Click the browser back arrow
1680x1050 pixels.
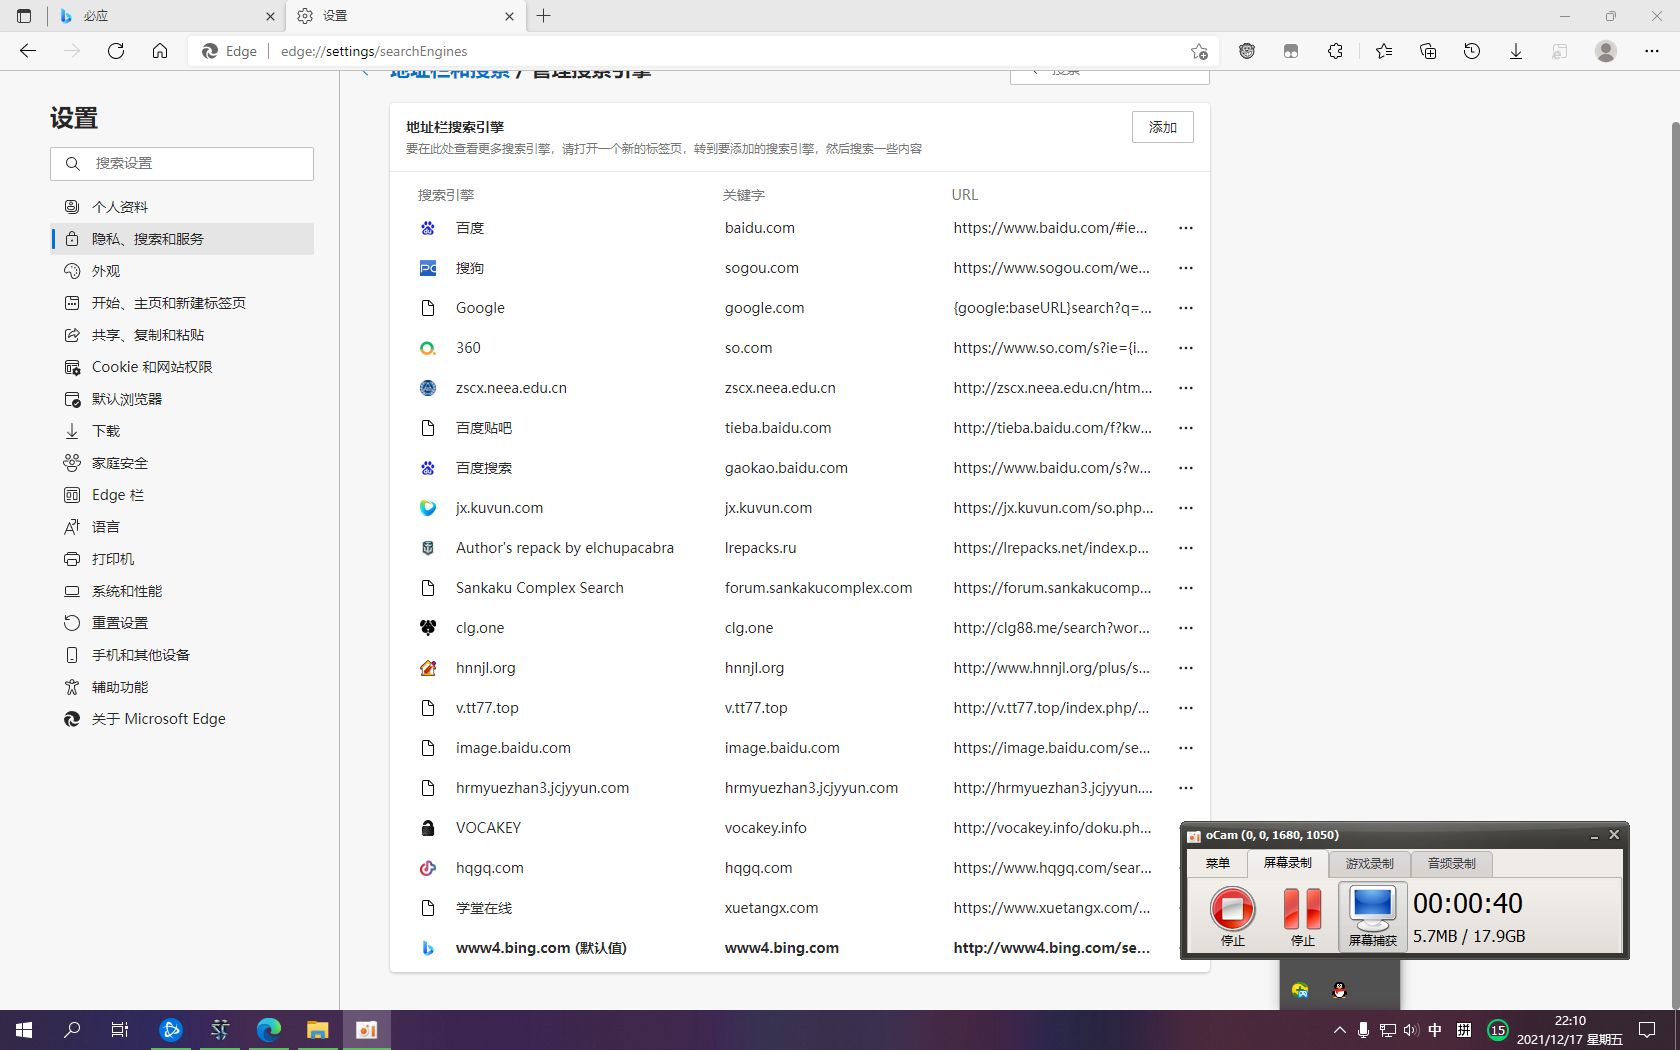pos(28,51)
